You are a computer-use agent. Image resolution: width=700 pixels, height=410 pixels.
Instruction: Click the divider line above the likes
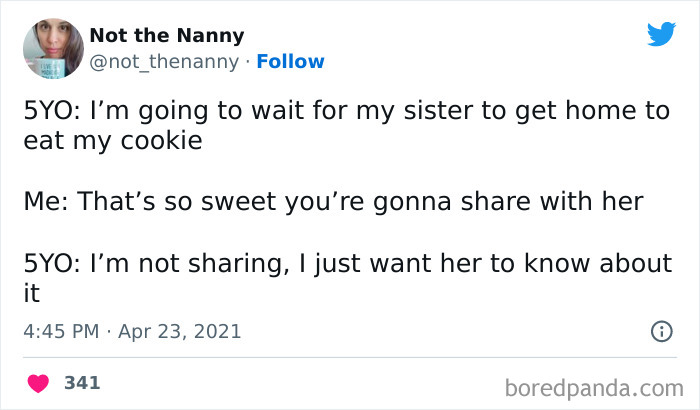pos(350,357)
